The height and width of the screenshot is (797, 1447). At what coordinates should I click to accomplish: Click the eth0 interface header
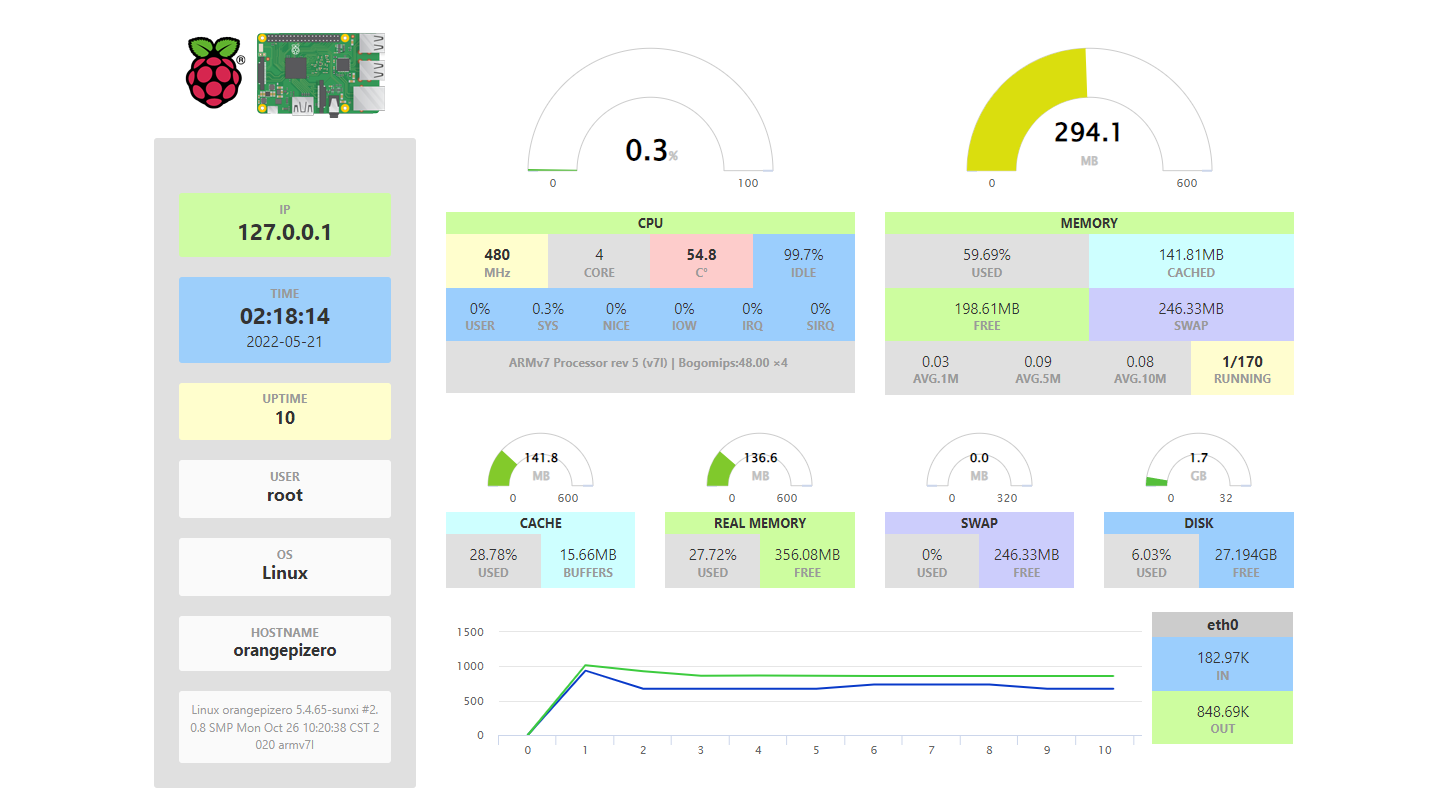pos(1222,625)
